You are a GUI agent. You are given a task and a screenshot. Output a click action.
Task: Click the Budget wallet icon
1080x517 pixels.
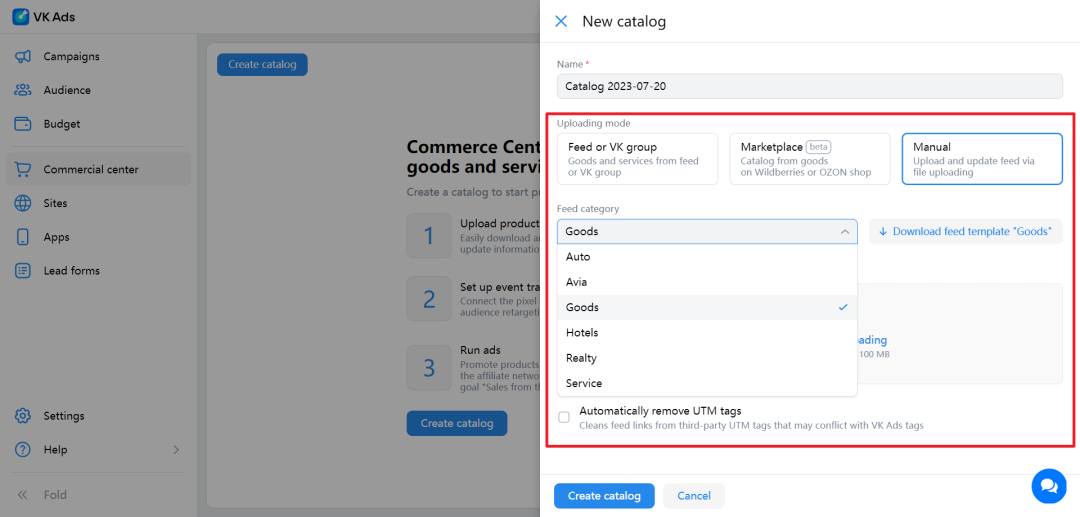pyautogui.click(x=23, y=124)
